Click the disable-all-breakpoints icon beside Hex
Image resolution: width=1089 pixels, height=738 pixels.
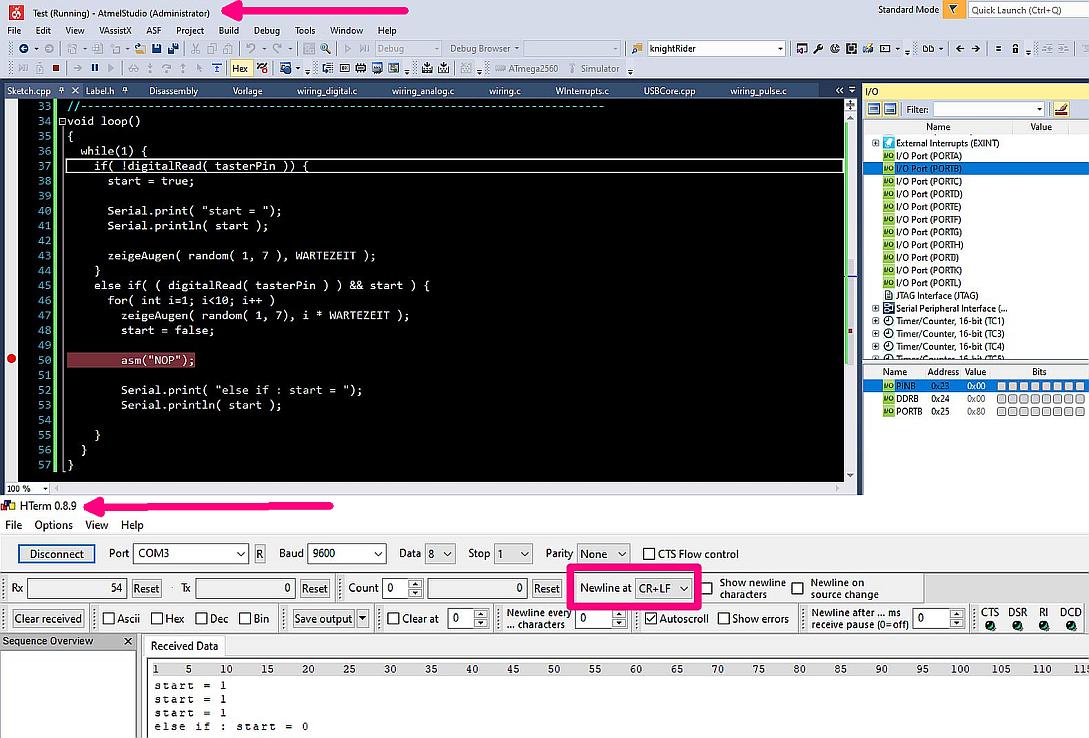coord(262,68)
